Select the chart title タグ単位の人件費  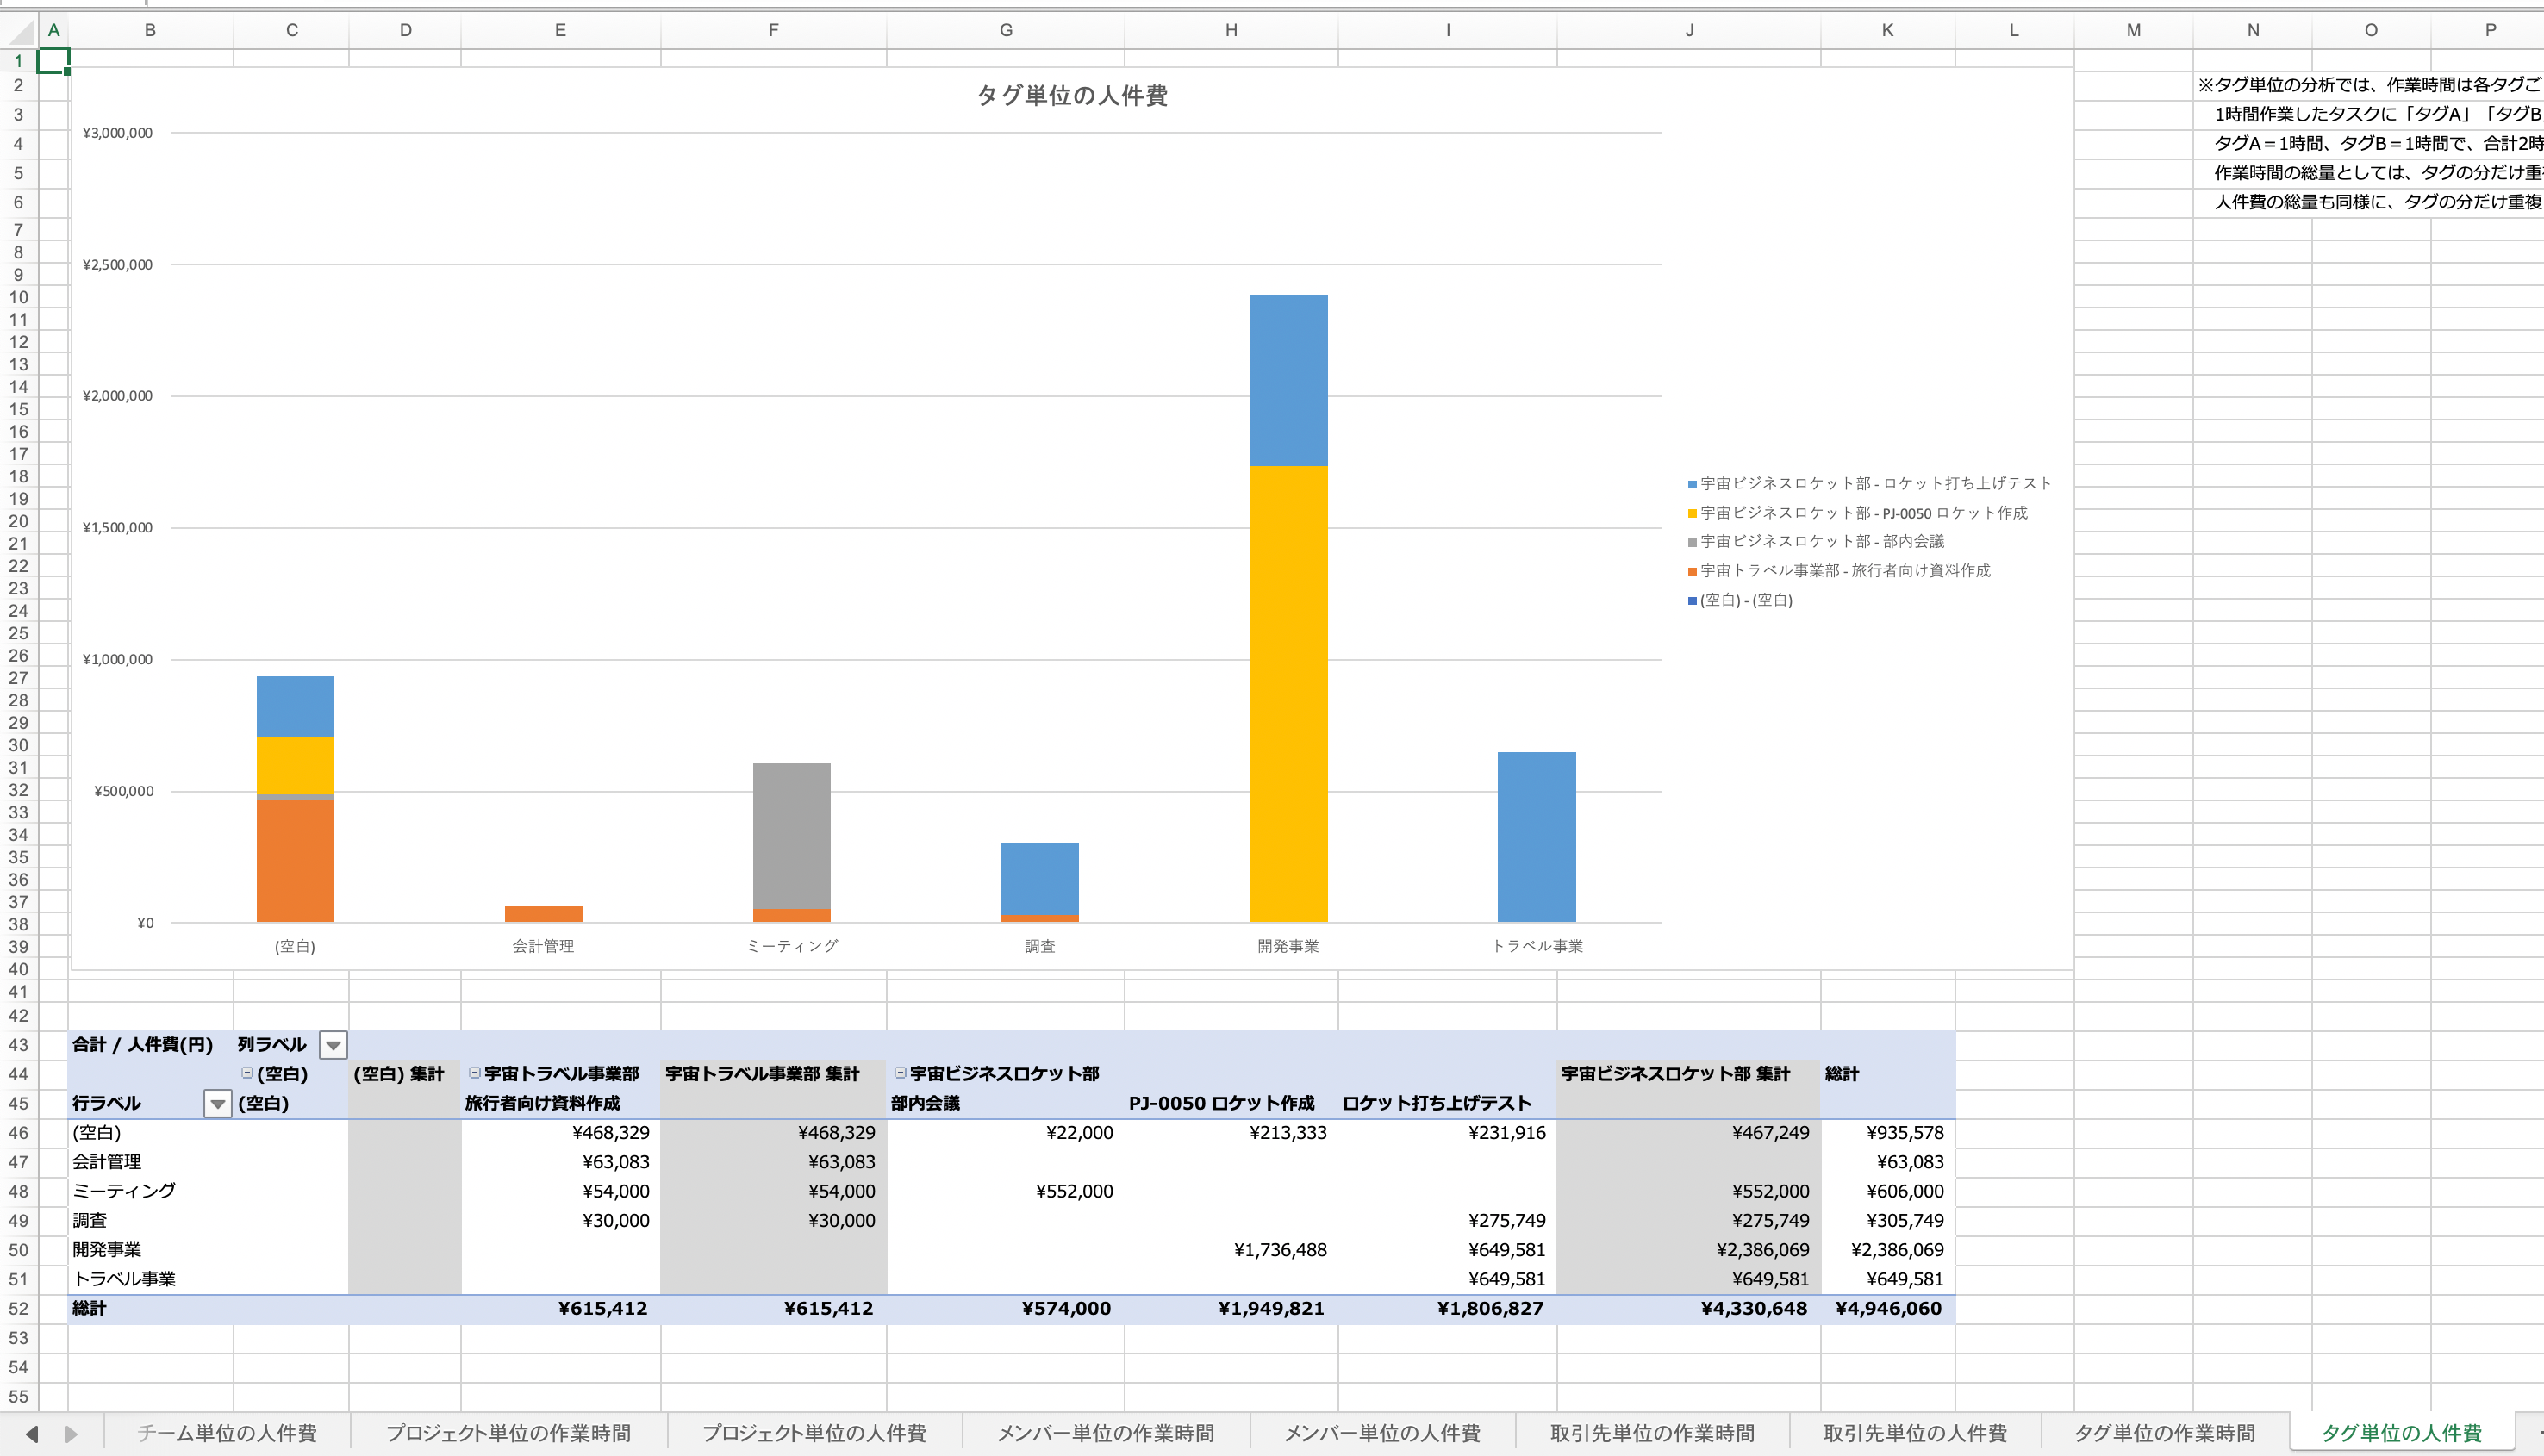click(x=1071, y=96)
